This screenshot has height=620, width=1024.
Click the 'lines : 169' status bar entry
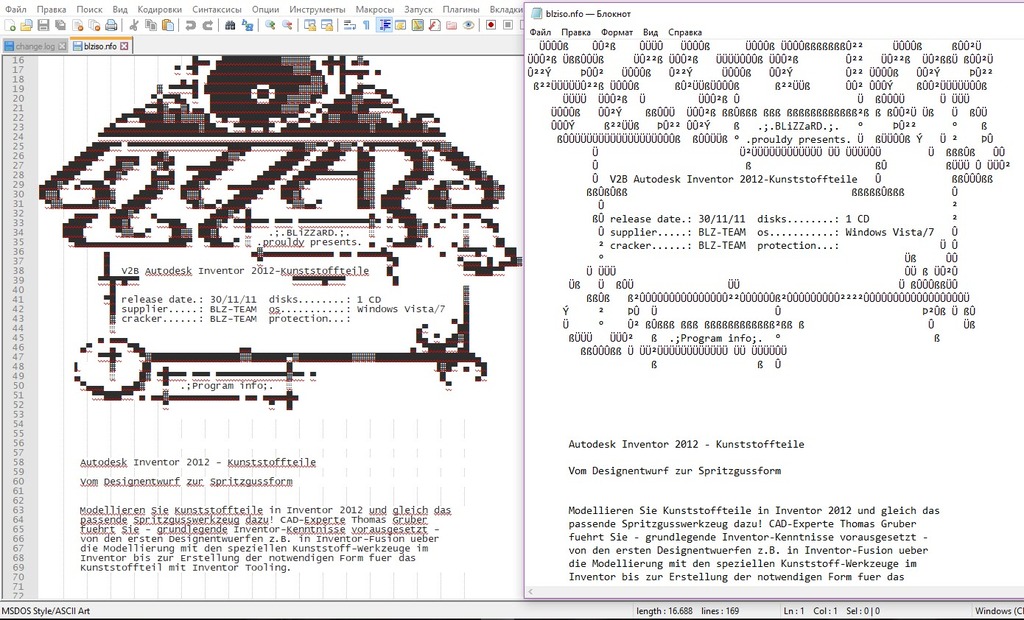pyautogui.click(x=719, y=612)
